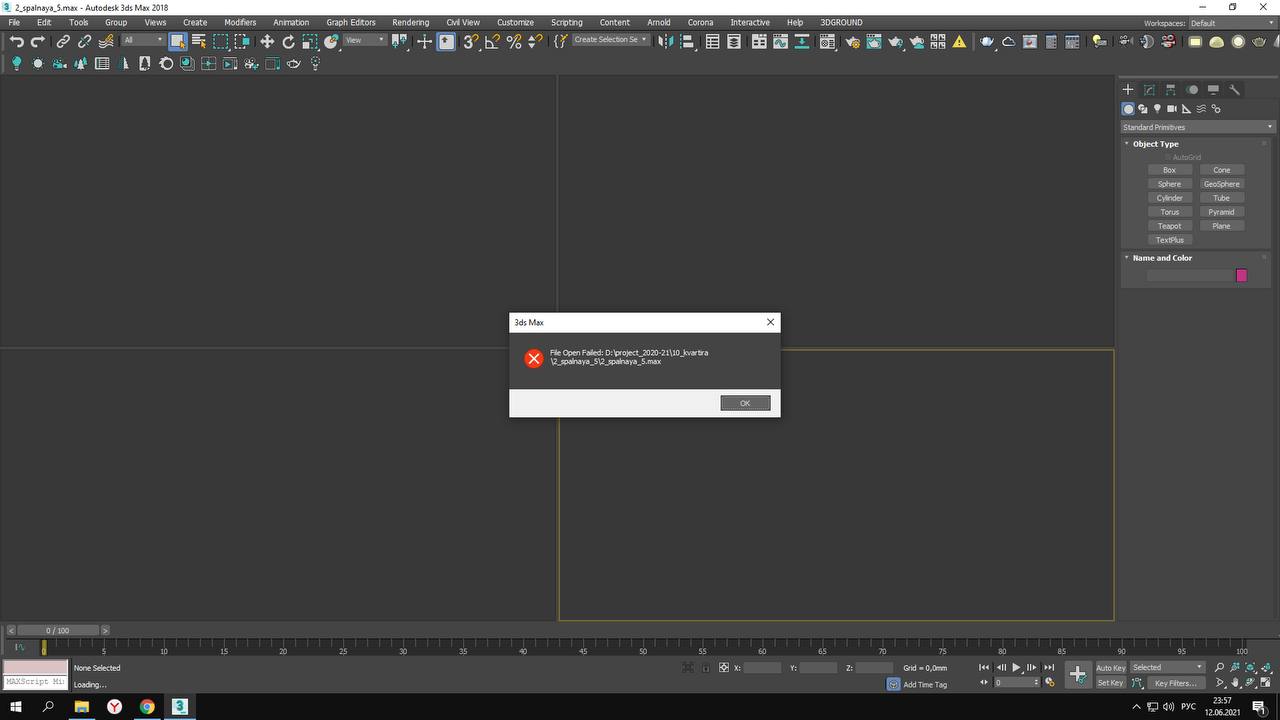Open the 3DGROUND menu

(841, 22)
